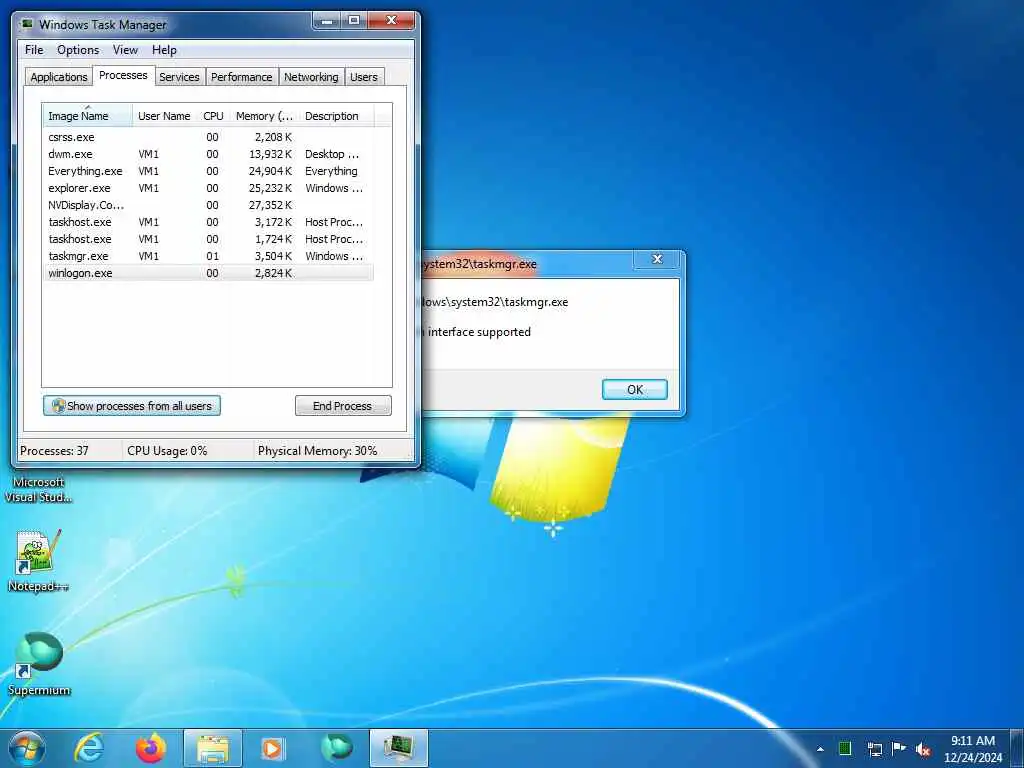The width and height of the screenshot is (1024, 768).
Task: Select the winlogon.exe process row
Action: [209, 273]
